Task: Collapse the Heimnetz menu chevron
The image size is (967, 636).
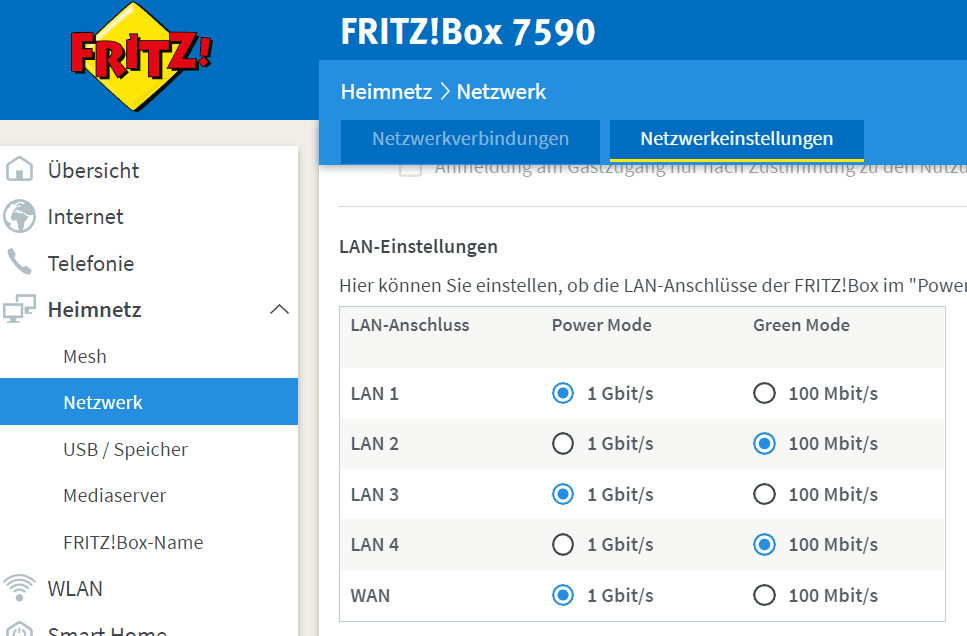Action: click(279, 309)
